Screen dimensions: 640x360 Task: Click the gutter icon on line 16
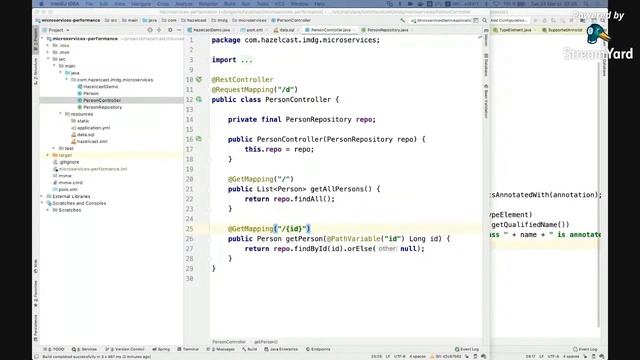pos(199,139)
